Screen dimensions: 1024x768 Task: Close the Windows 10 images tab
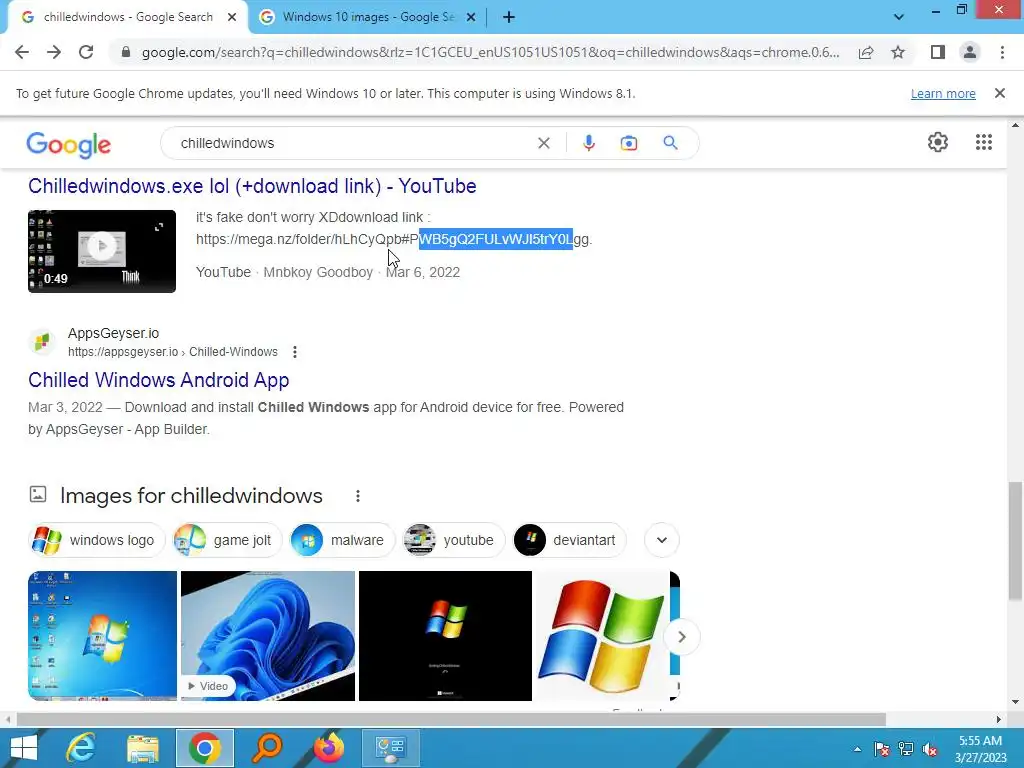pyautogui.click(x=471, y=18)
